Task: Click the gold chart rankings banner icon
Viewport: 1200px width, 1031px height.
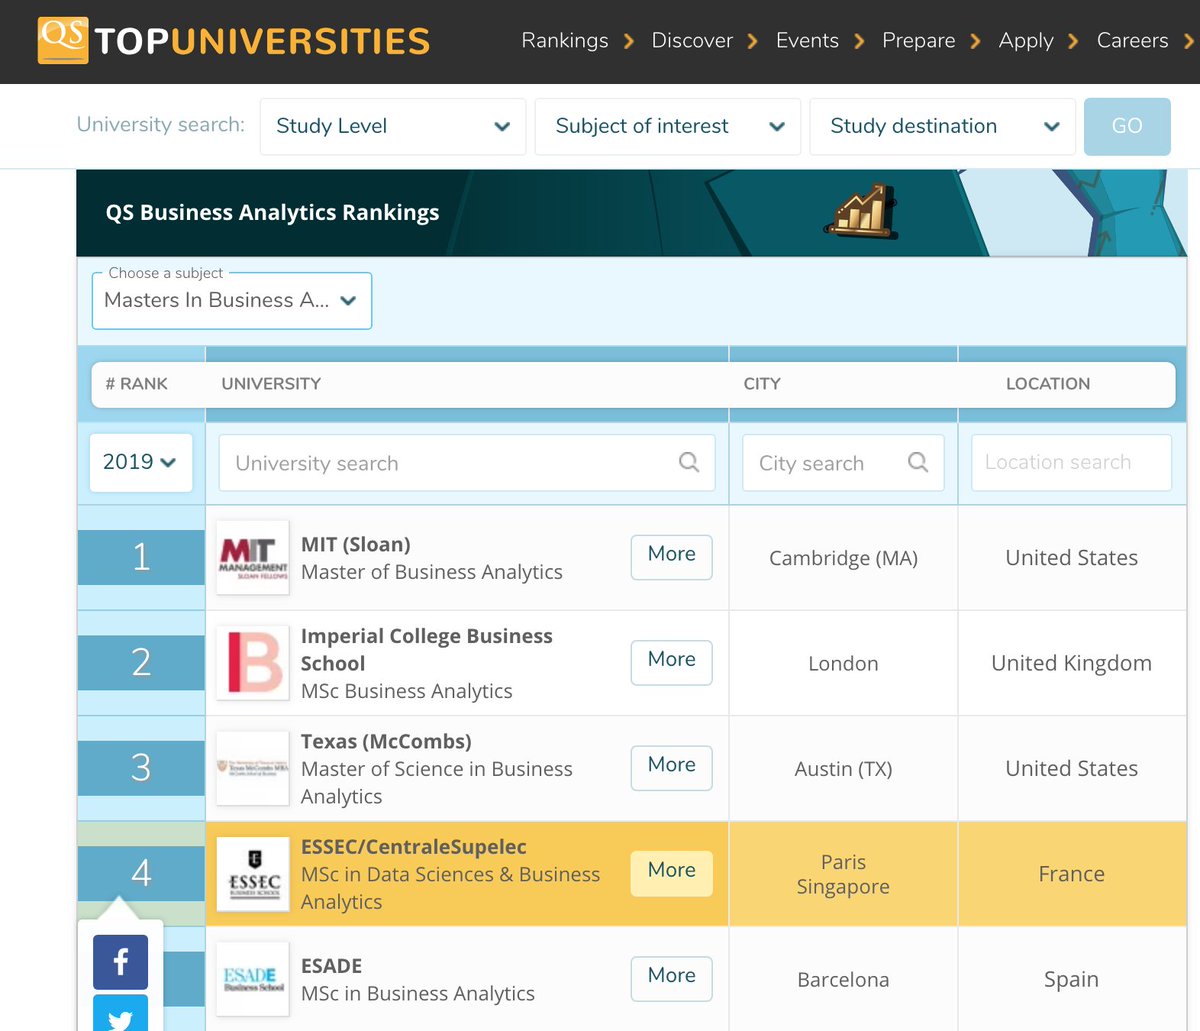Action: 860,210
